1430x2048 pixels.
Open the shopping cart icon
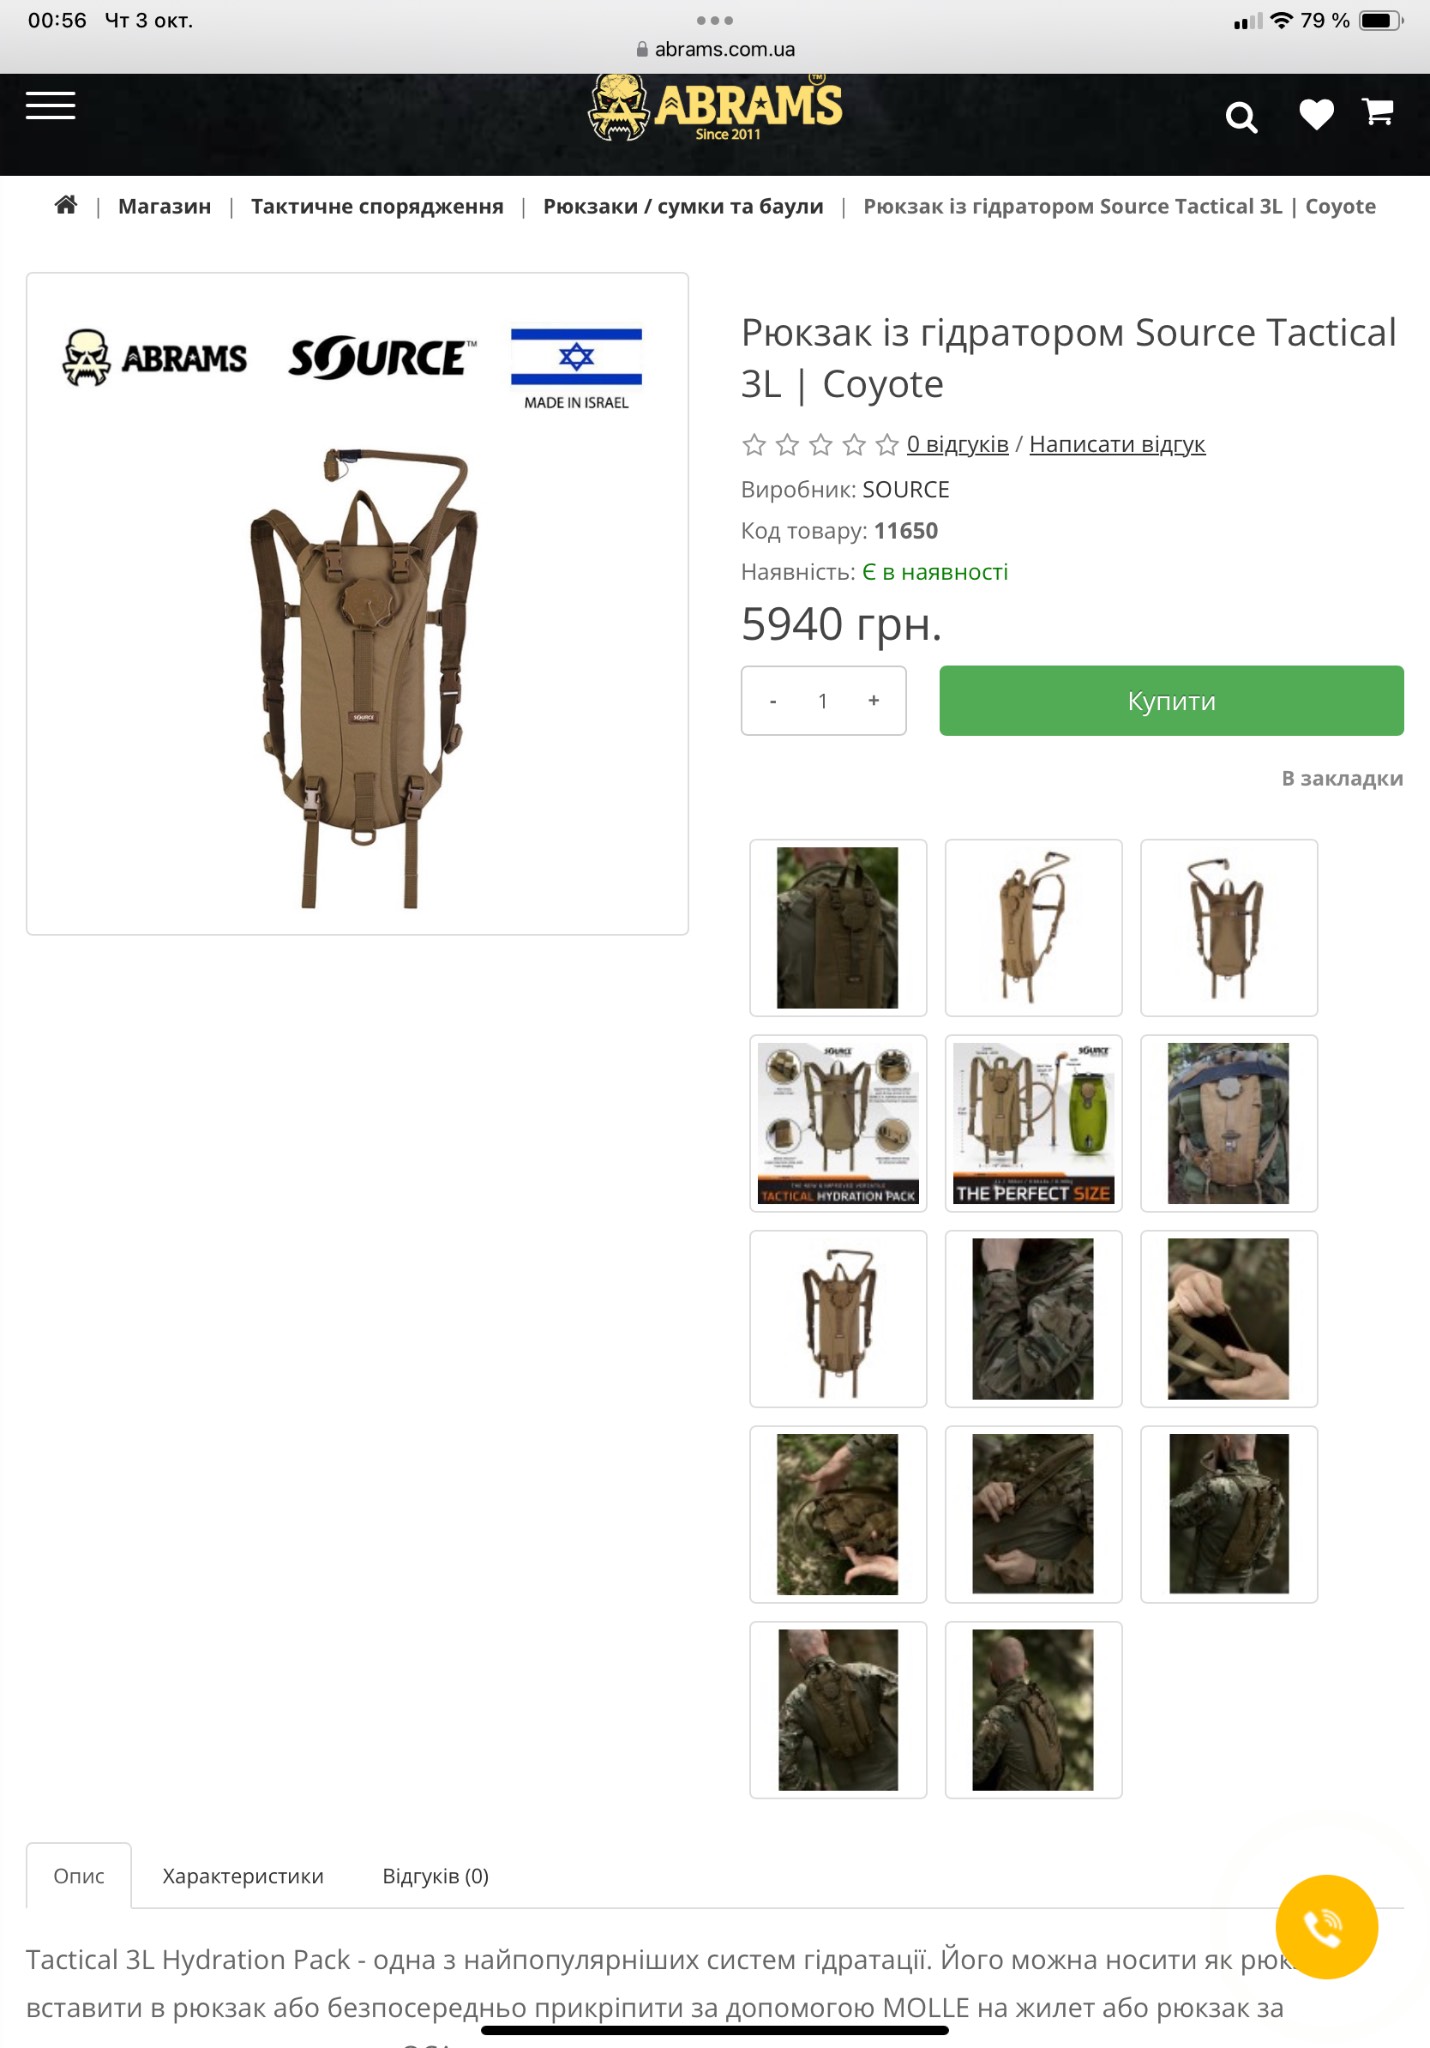(1378, 111)
